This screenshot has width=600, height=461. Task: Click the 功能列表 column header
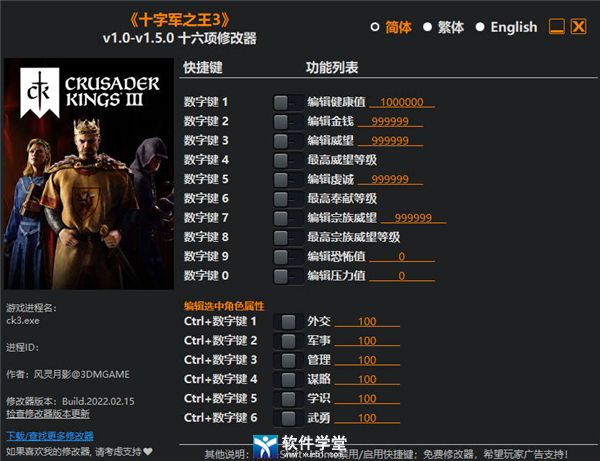(x=332, y=68)
